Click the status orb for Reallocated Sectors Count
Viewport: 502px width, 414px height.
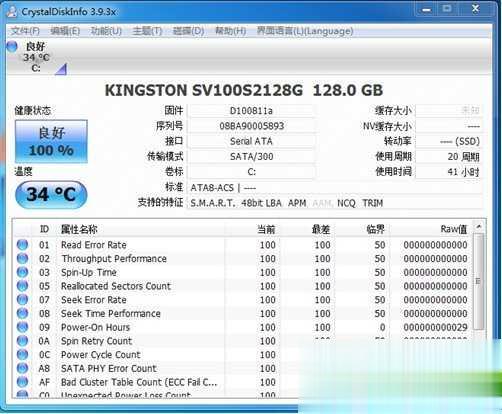pos(22,286)
